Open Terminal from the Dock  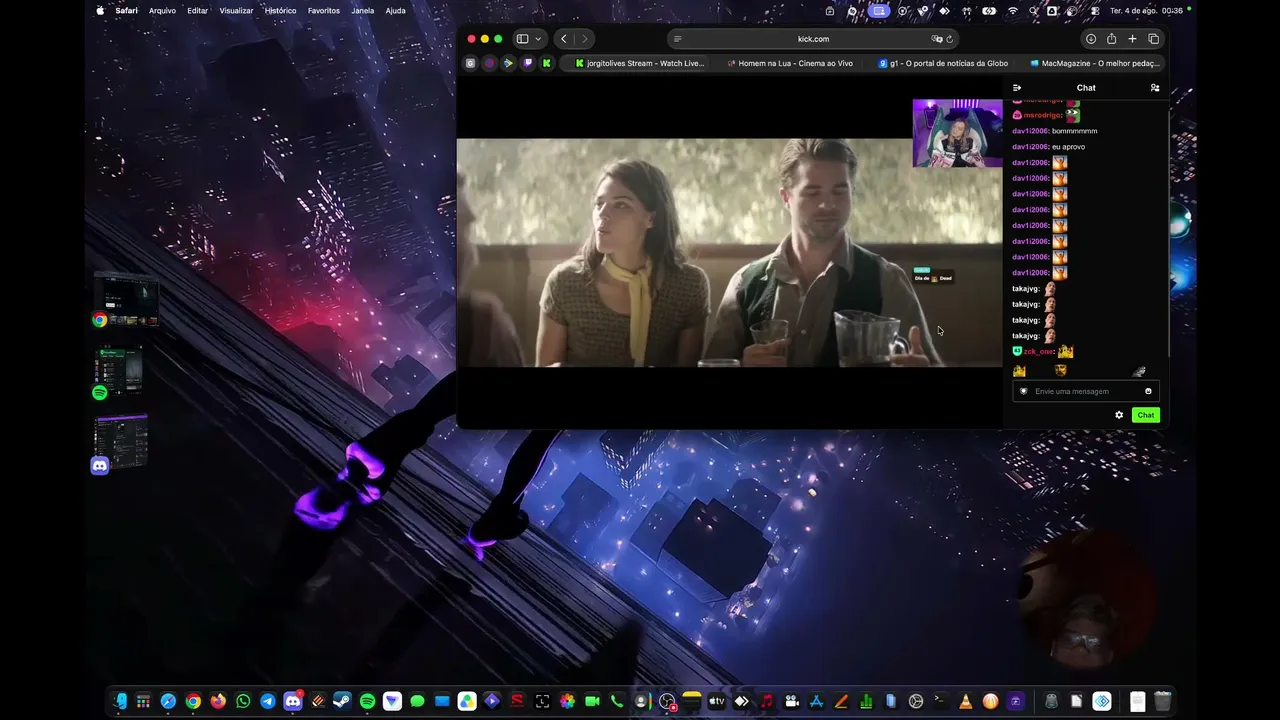[x=940, y=702]
